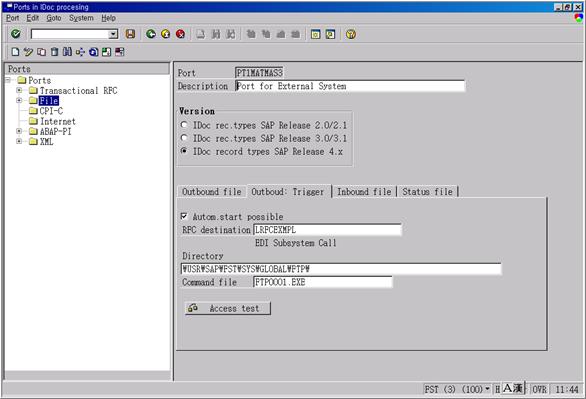Viewport: 586px width, 399px height.
Task: Click the Next page icon
Action: (281, 34)
